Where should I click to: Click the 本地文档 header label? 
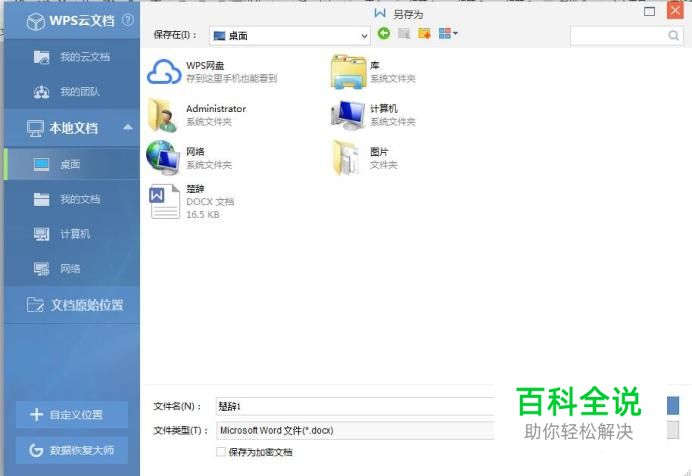(x=74, y=128)
